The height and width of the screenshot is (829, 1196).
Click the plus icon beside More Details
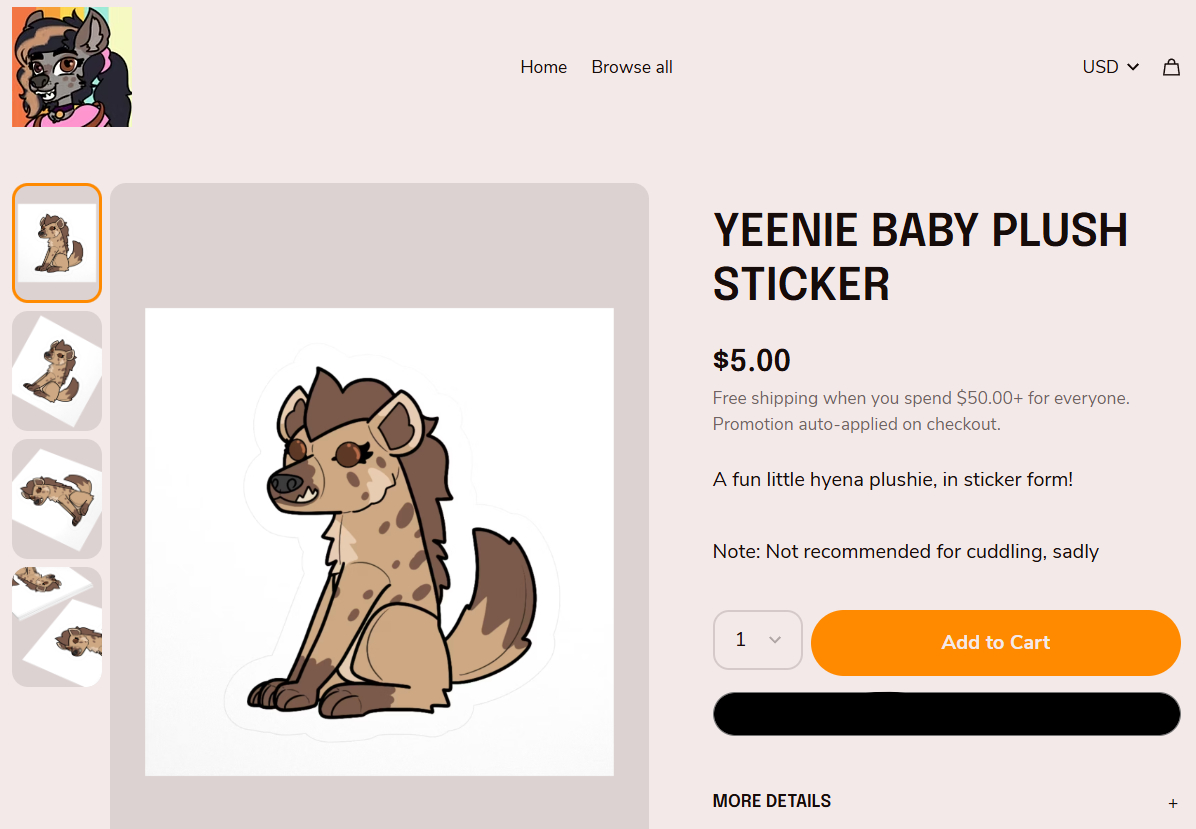(x=1172, y=803)
